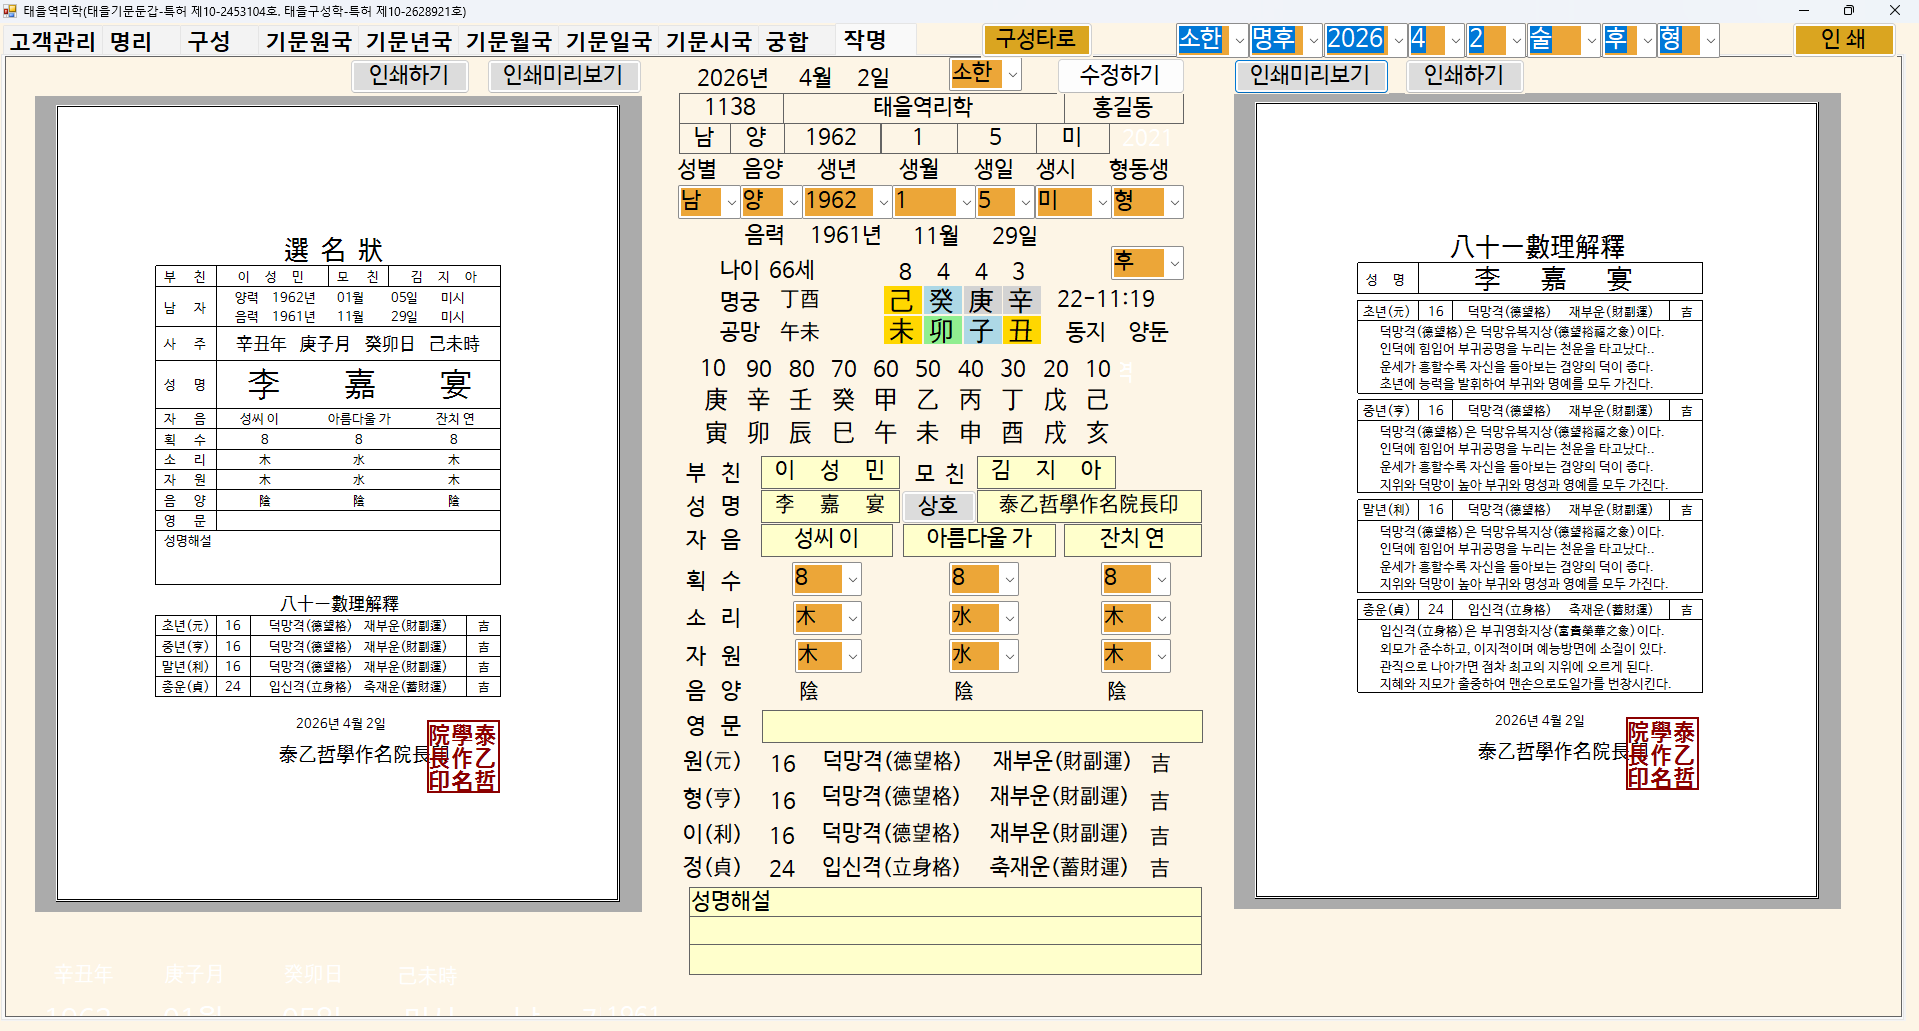This screenshot has height=1031, width=1919.
Task: Expand the top 소한 dropdown
Action: point(1239,40)
